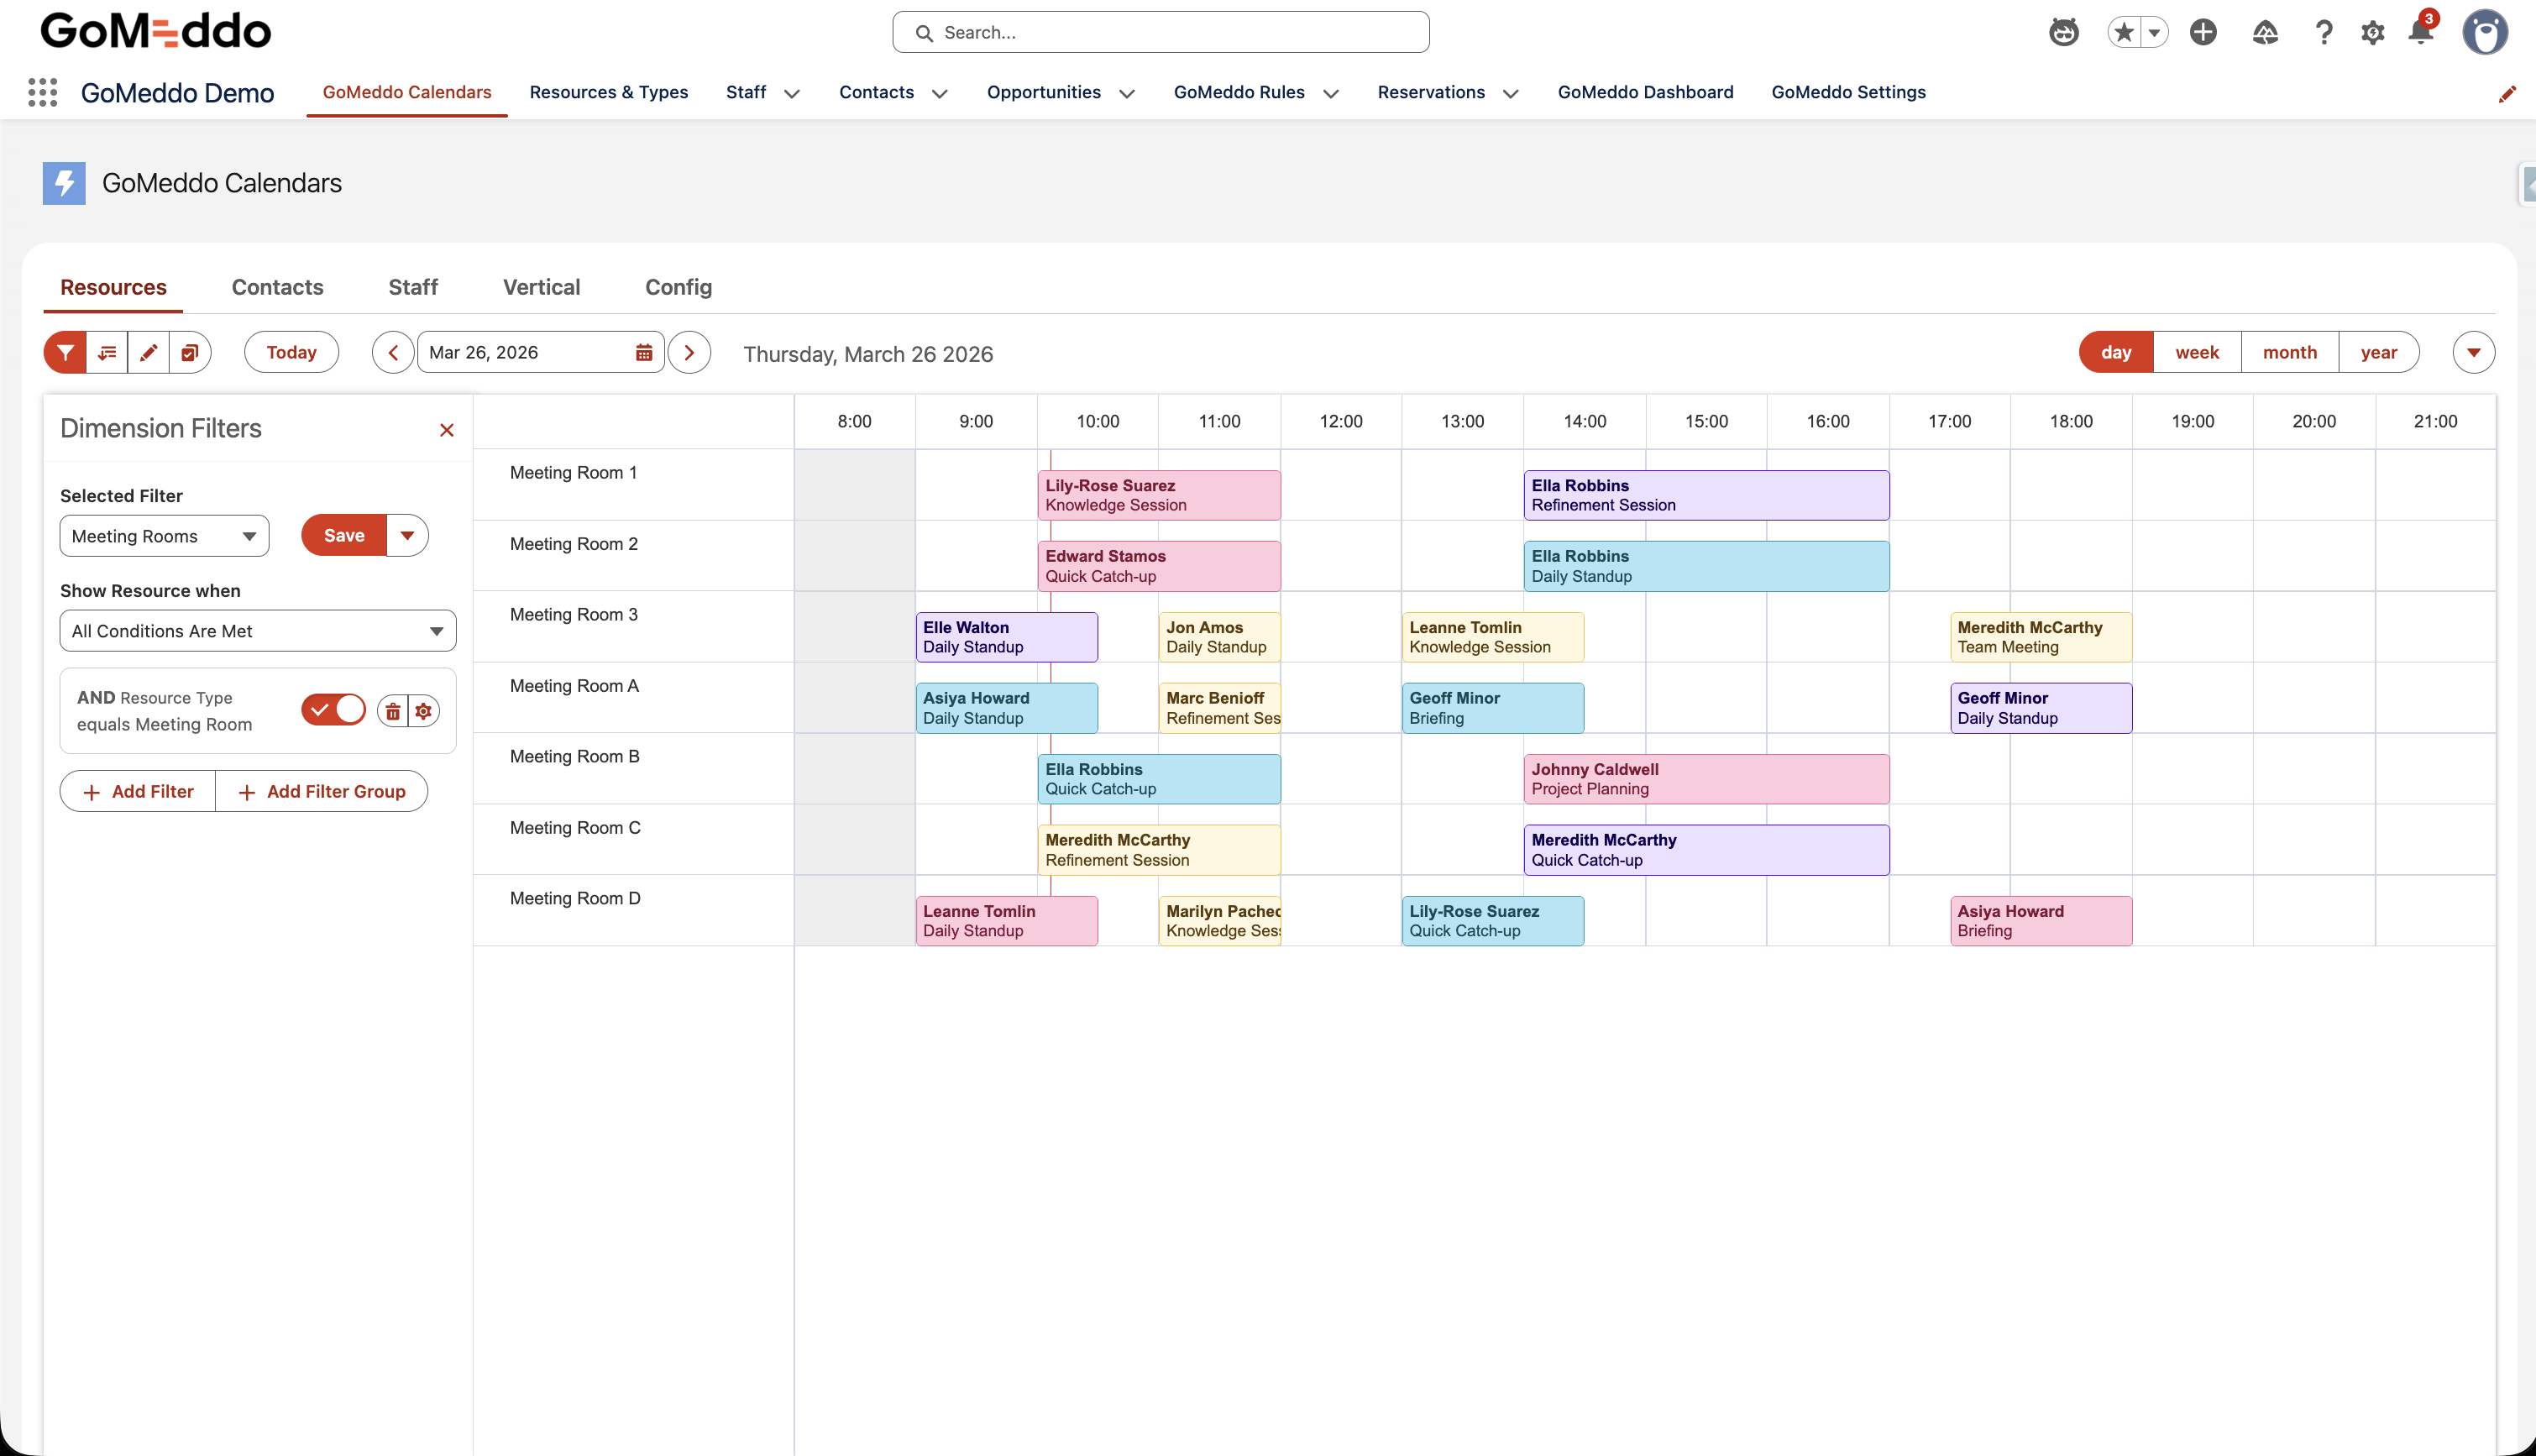This screenshot has width=2536, height=1456.
Task: Open the notifications bell
Action: tap(2420, 32)
